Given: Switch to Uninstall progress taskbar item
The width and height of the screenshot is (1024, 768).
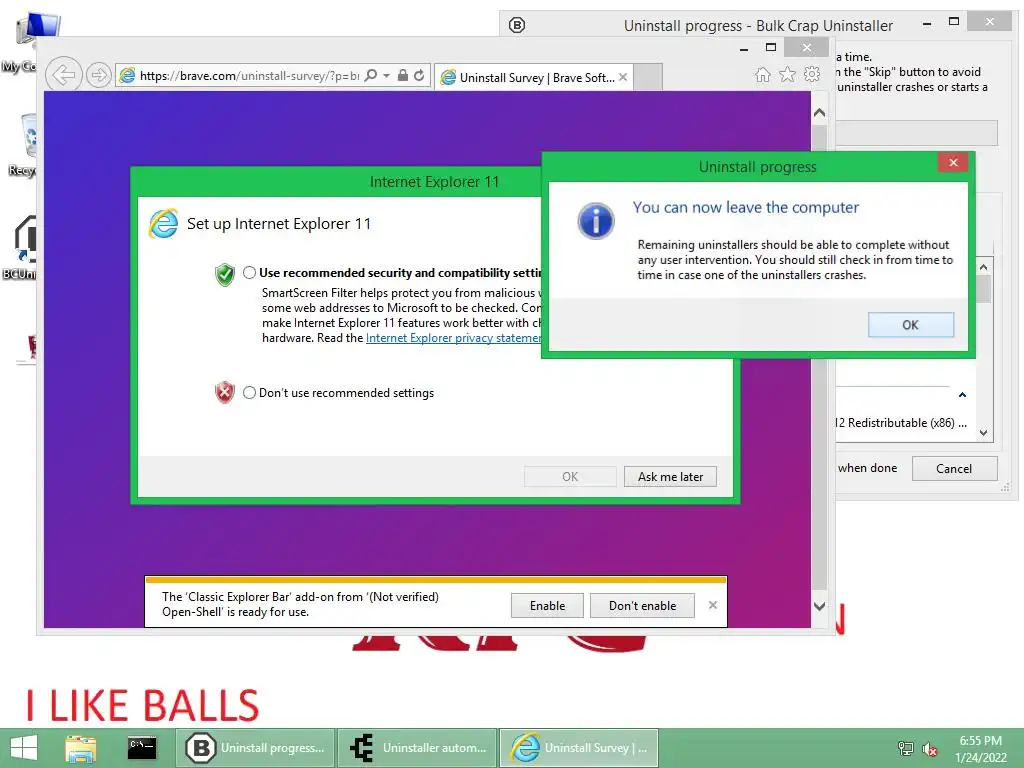Looking at the screenshot, I should (x=255, y=748).
